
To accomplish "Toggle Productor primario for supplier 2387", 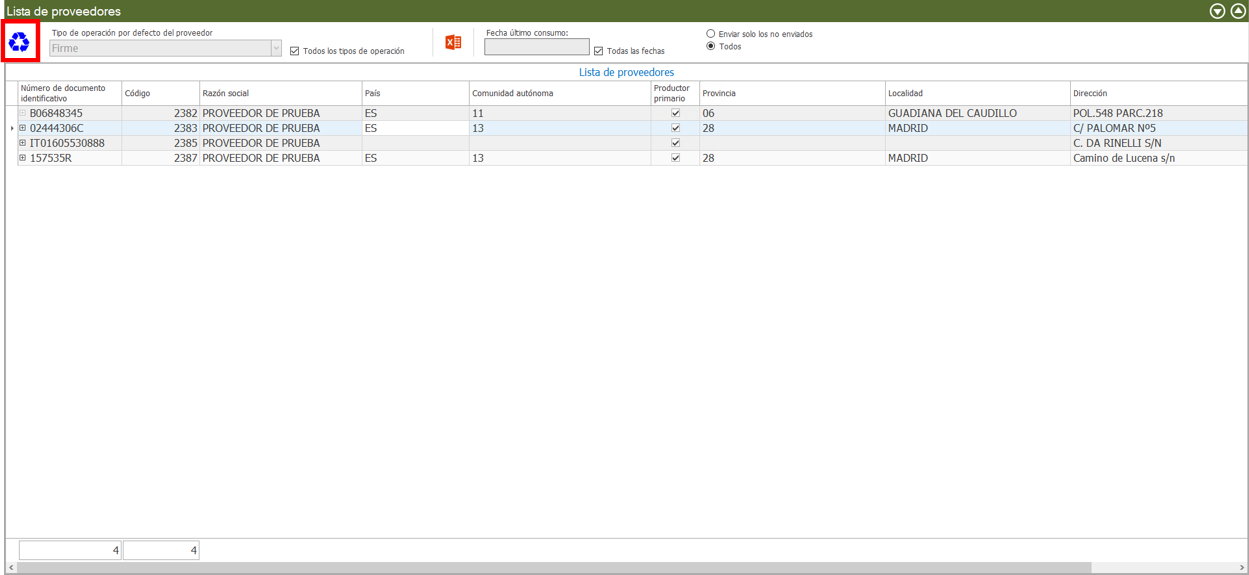I will tap(675, 158).
